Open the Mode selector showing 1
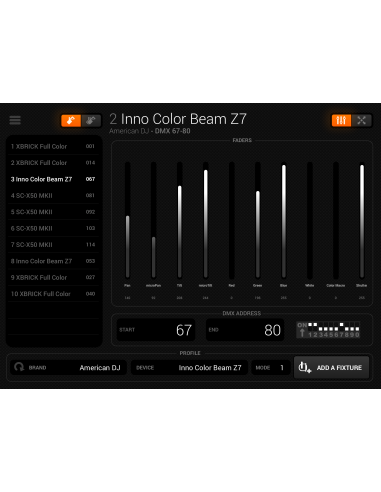The height and width of the screenshot is (492, 381). click(271, 367)
